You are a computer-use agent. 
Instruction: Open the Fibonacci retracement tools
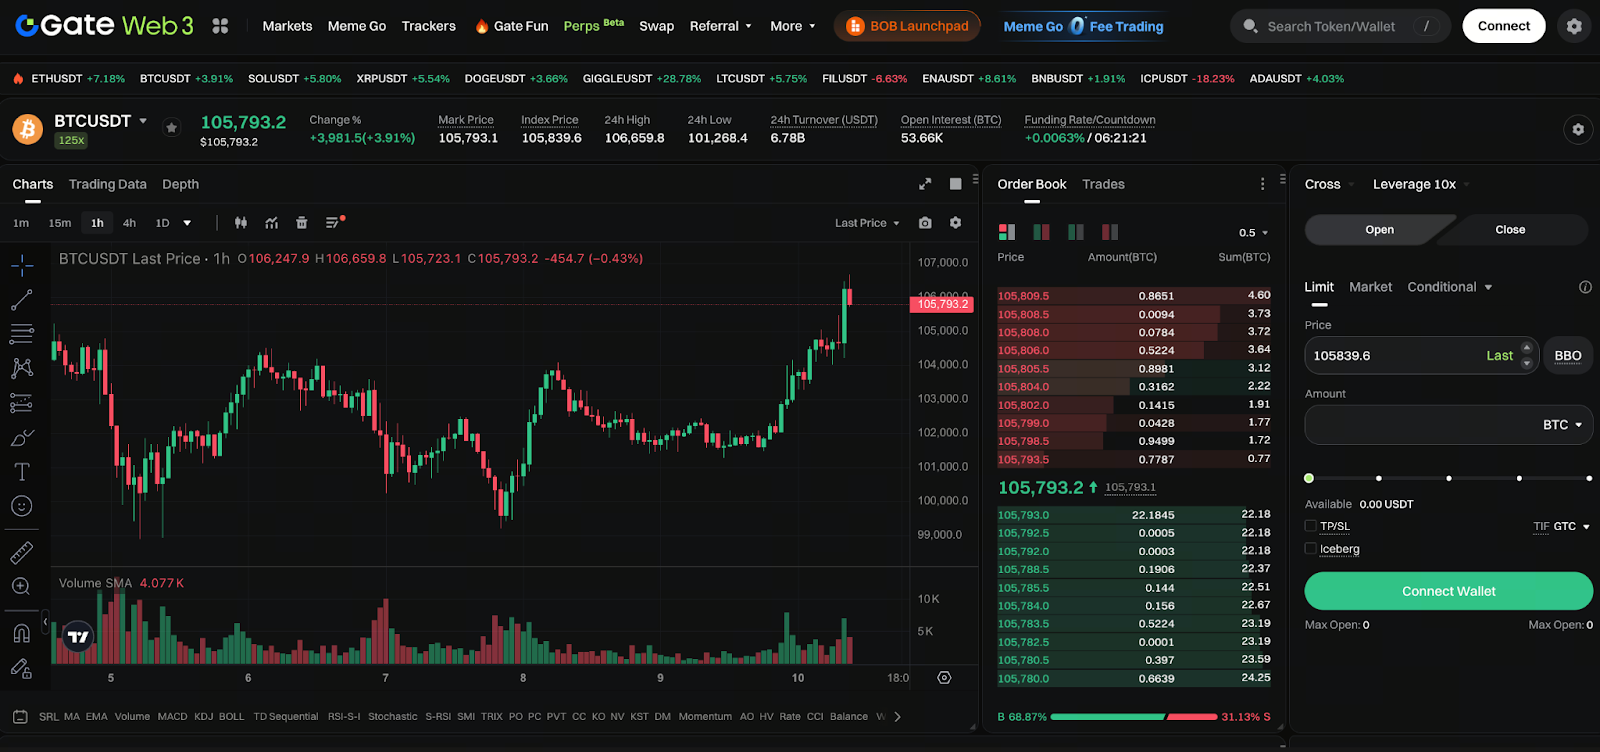[x=22, y=334]
